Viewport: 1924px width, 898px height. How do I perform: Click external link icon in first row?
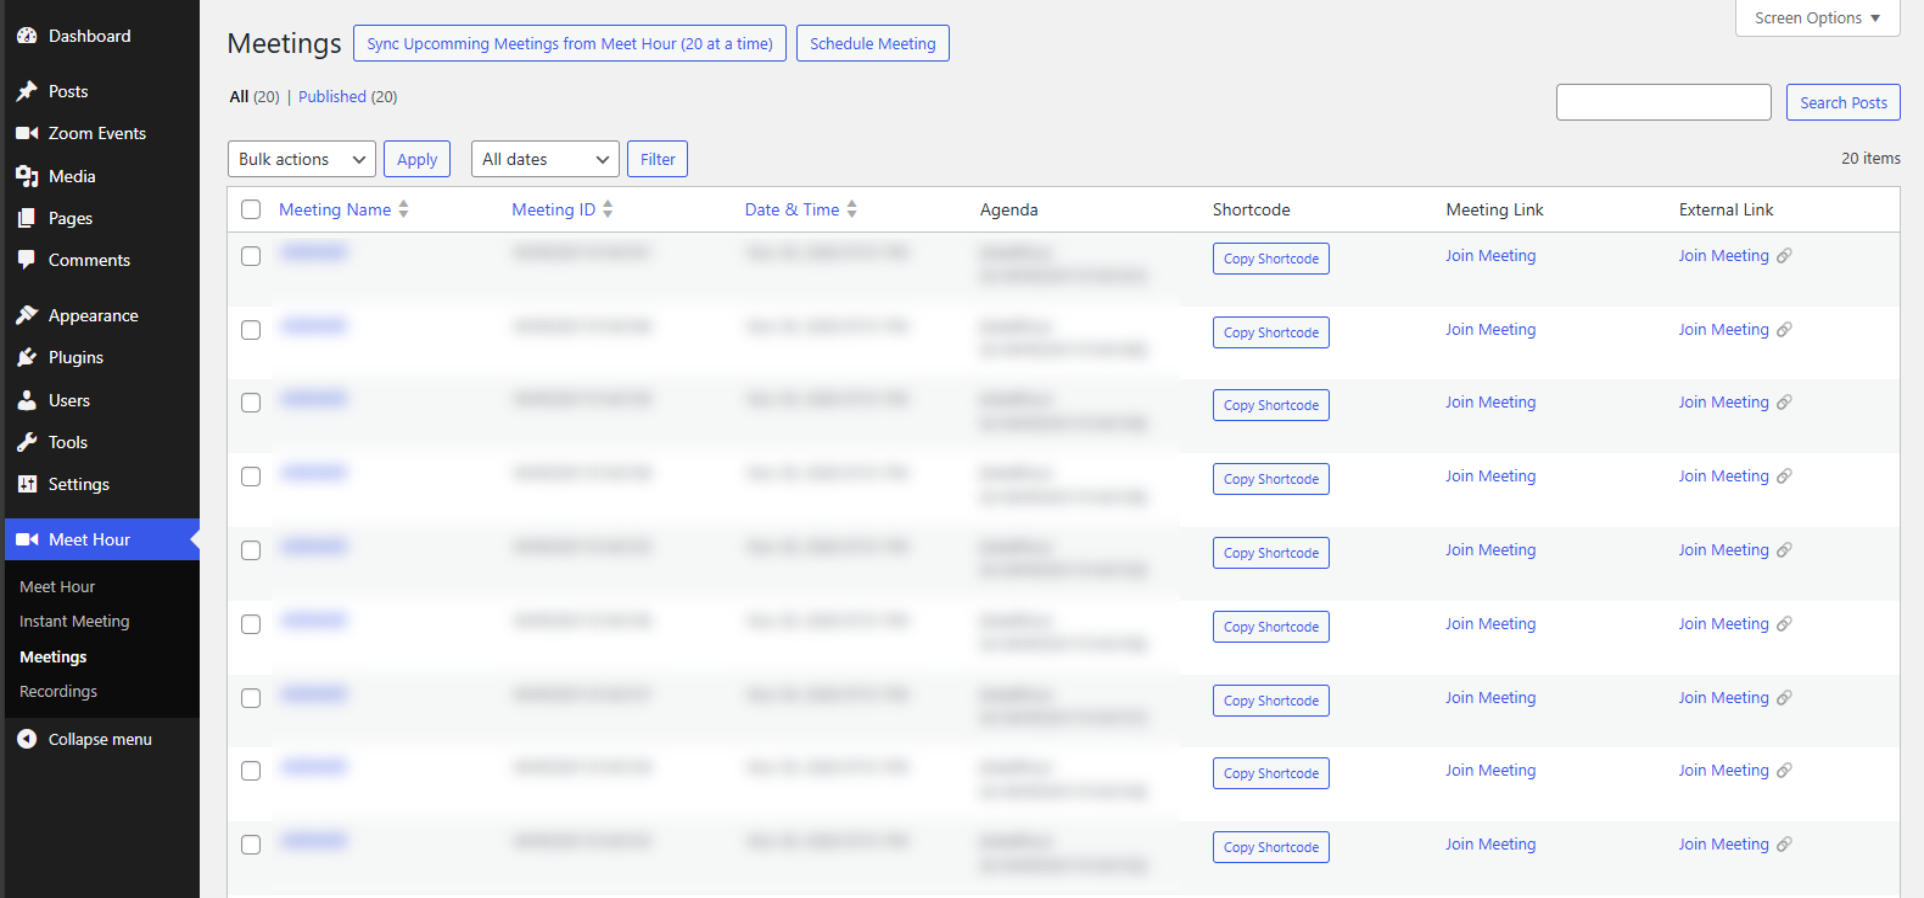point(1784,256)
